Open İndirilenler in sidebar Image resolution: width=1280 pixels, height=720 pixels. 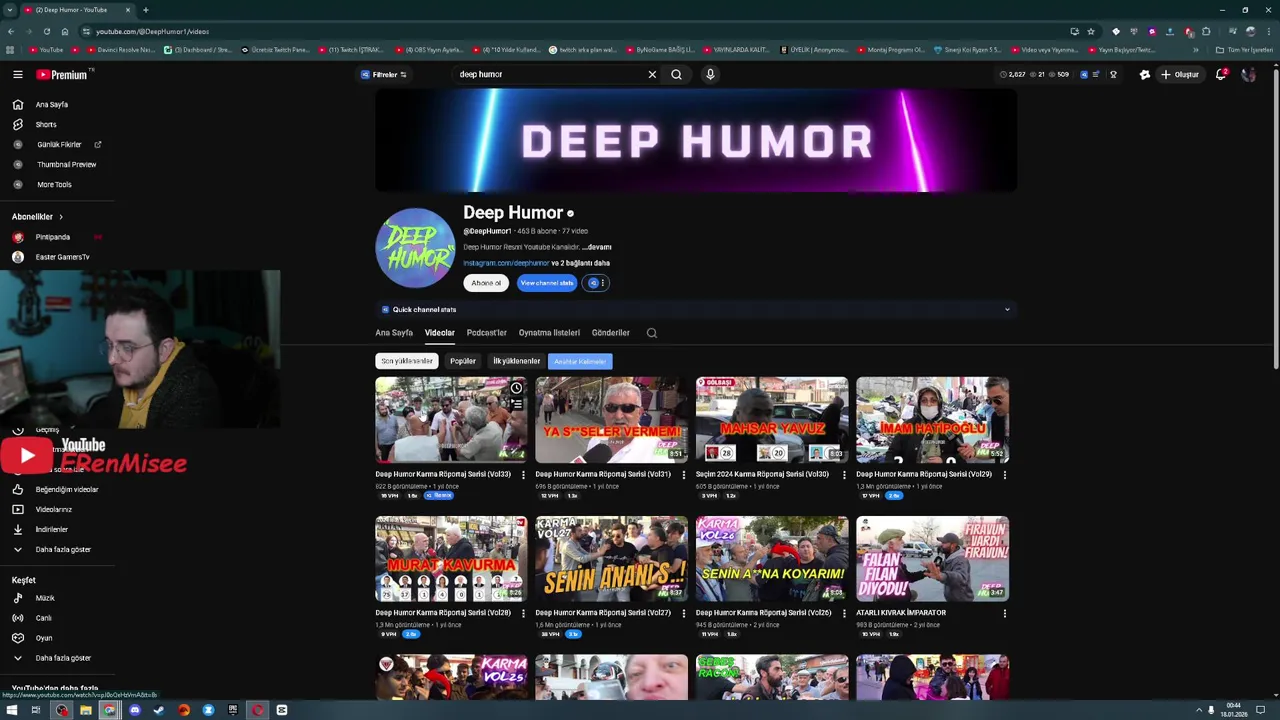click(x=51, y=529)
